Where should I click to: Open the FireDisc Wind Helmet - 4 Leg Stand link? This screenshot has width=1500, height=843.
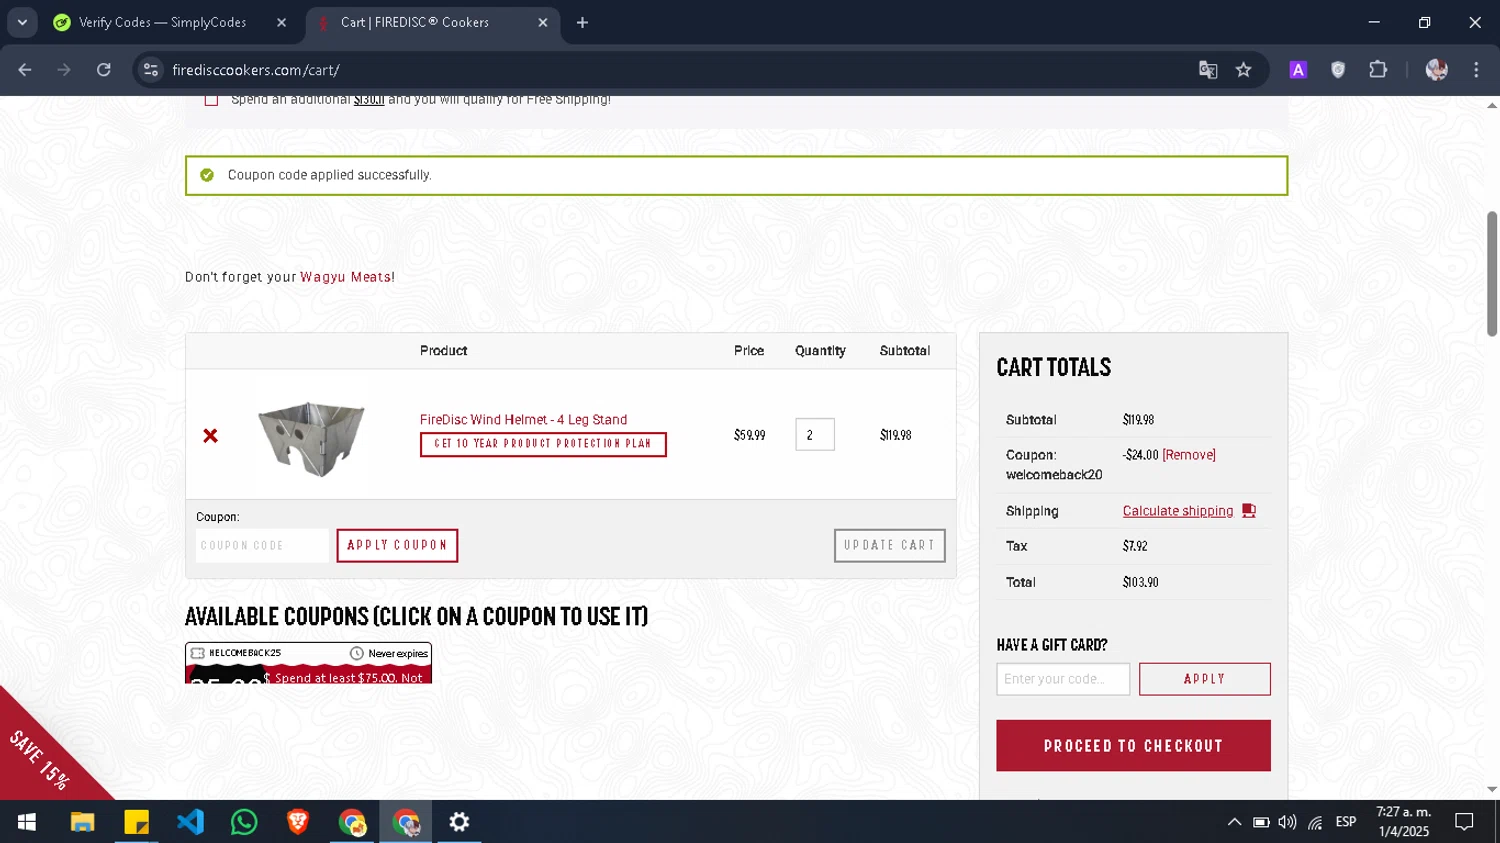click(x=523, y=420)
